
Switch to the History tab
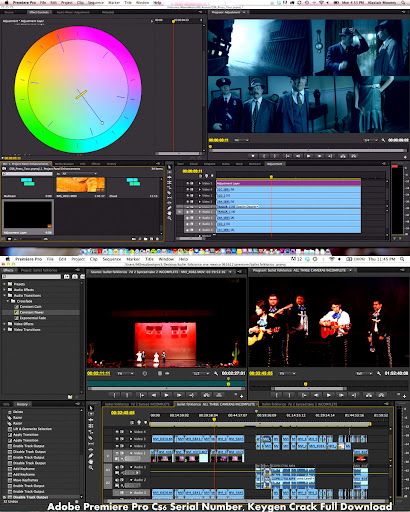[x=22, y=404]
